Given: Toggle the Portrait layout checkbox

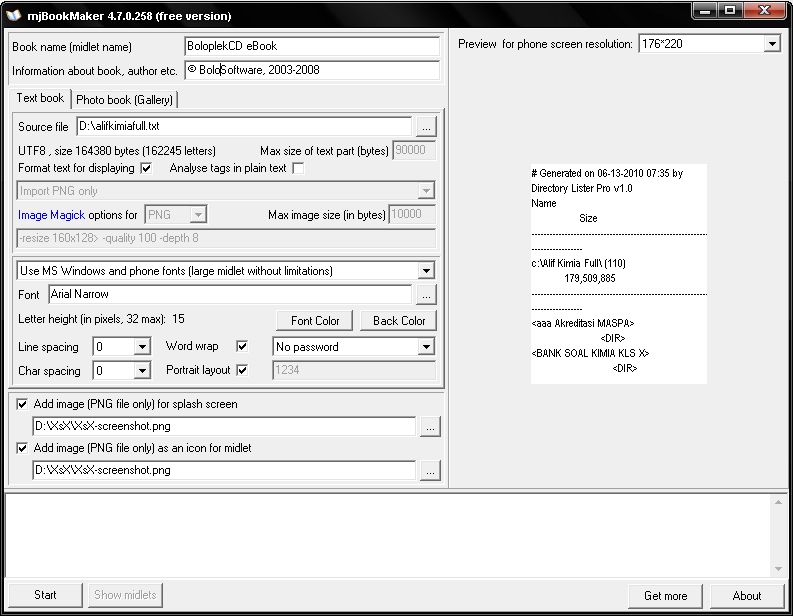Looking at the screenshot, I should pos(242,370).
